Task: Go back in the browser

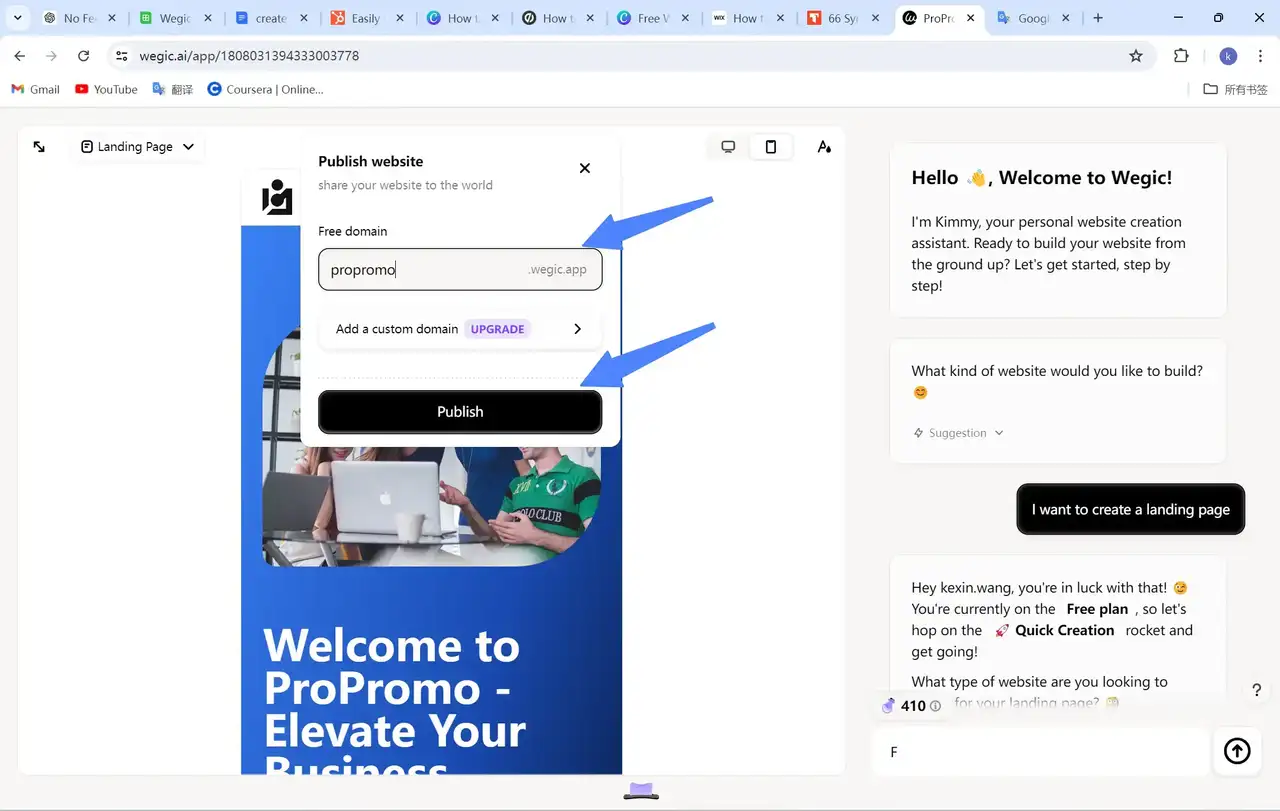Action: tap(20, 56)
